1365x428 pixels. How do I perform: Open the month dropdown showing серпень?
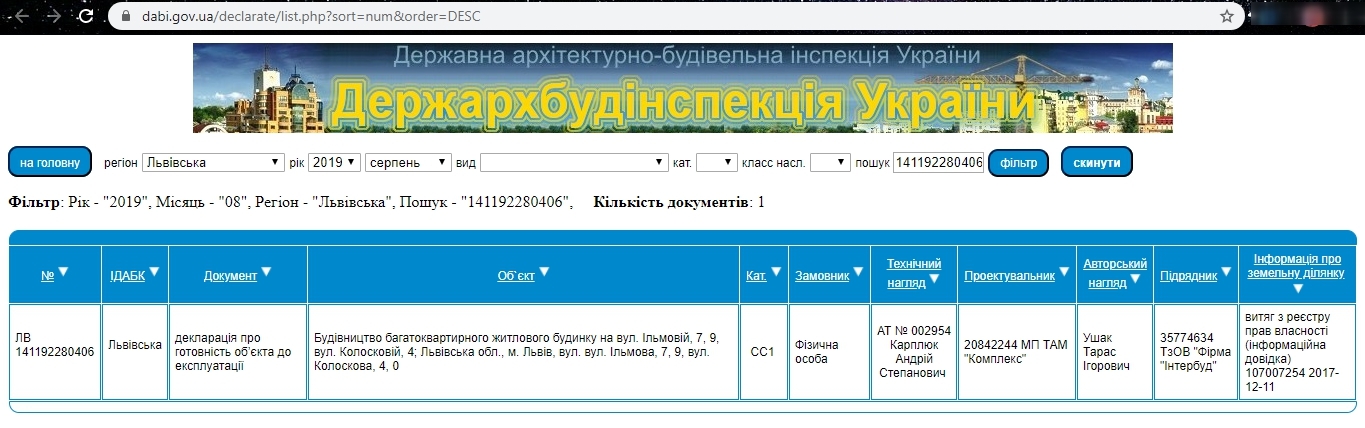[409, 162]
